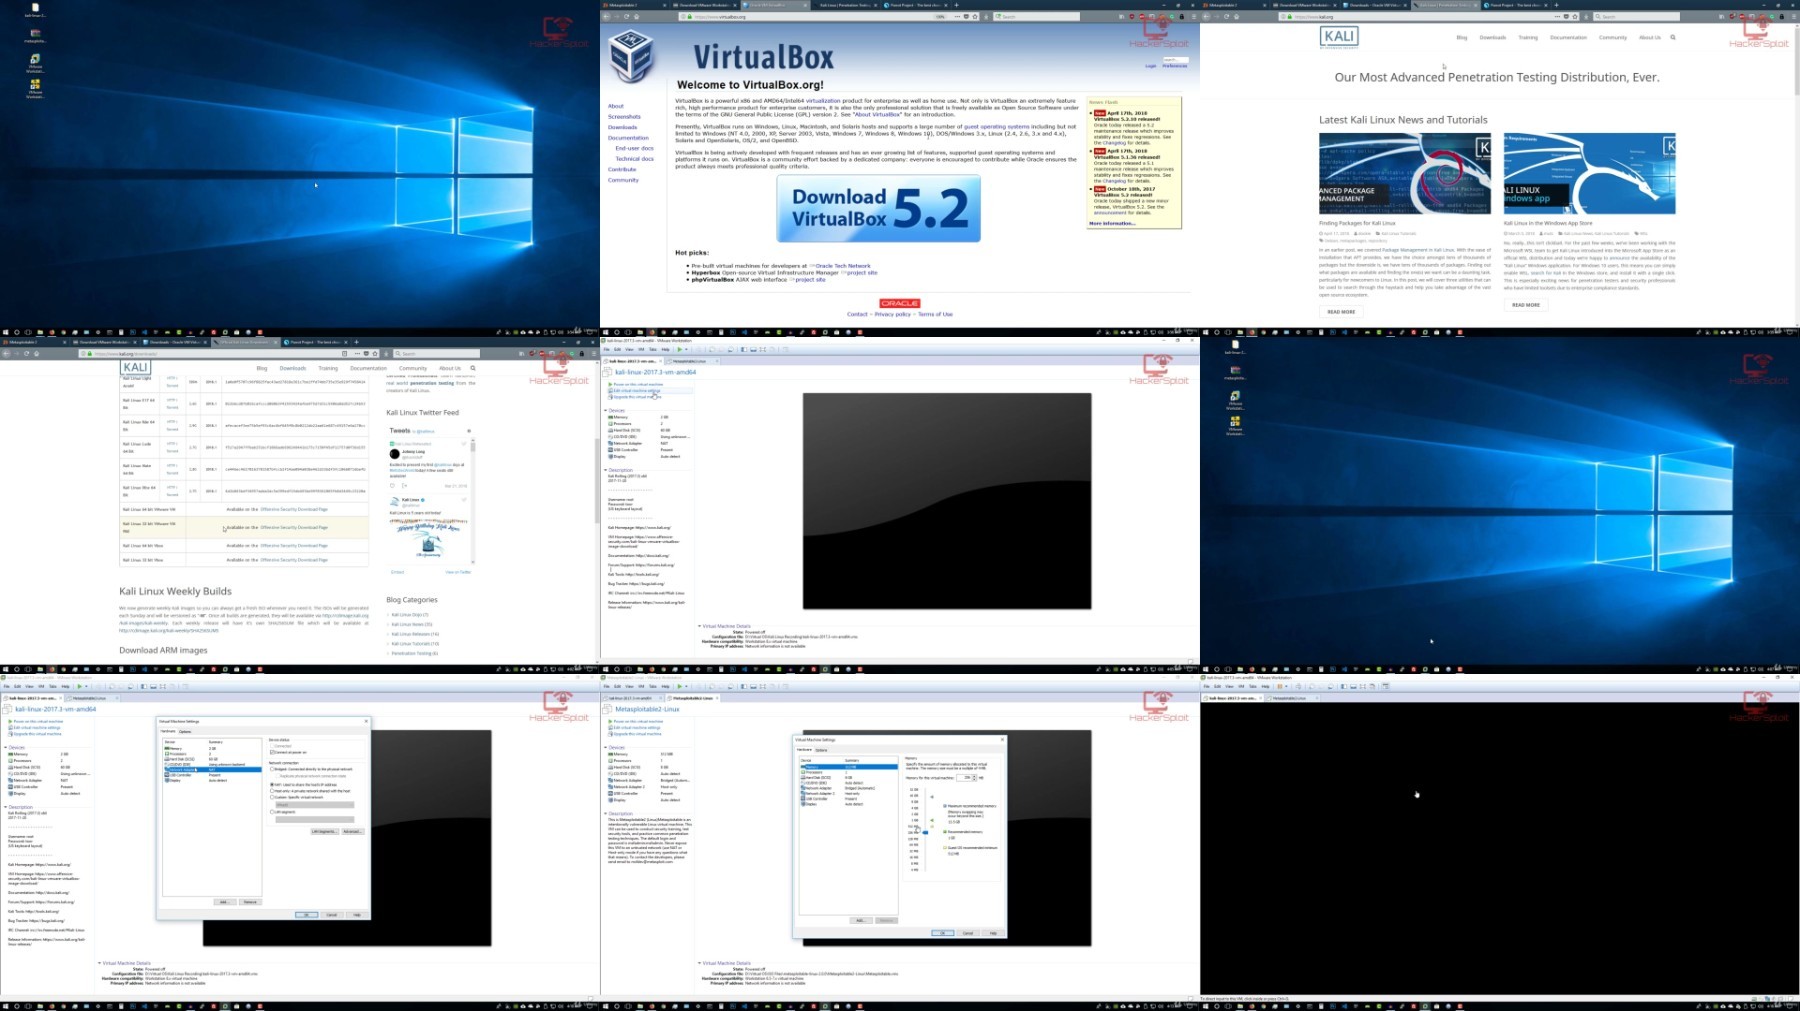Image resolution: width=1800 pixels, height=1011 pixels.
Task: Open the Firefox hamburger menu on VirtualBox page
Action: [1194, 16]
